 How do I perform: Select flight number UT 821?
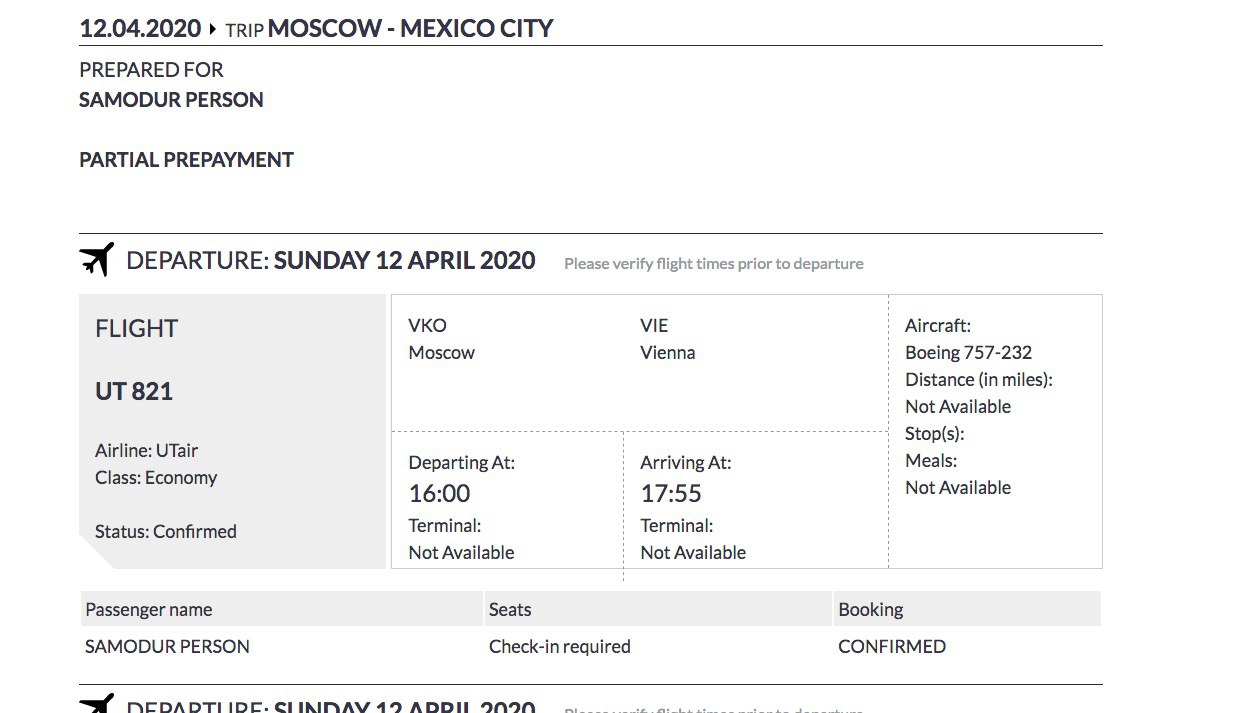click(134, 391)
